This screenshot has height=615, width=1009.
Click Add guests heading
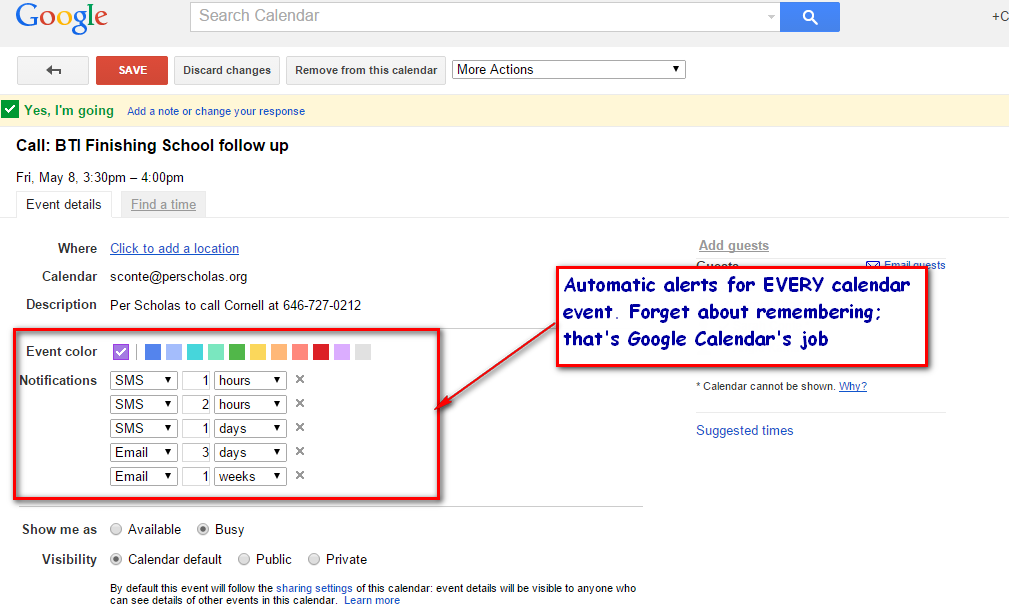tap(734, 245)
